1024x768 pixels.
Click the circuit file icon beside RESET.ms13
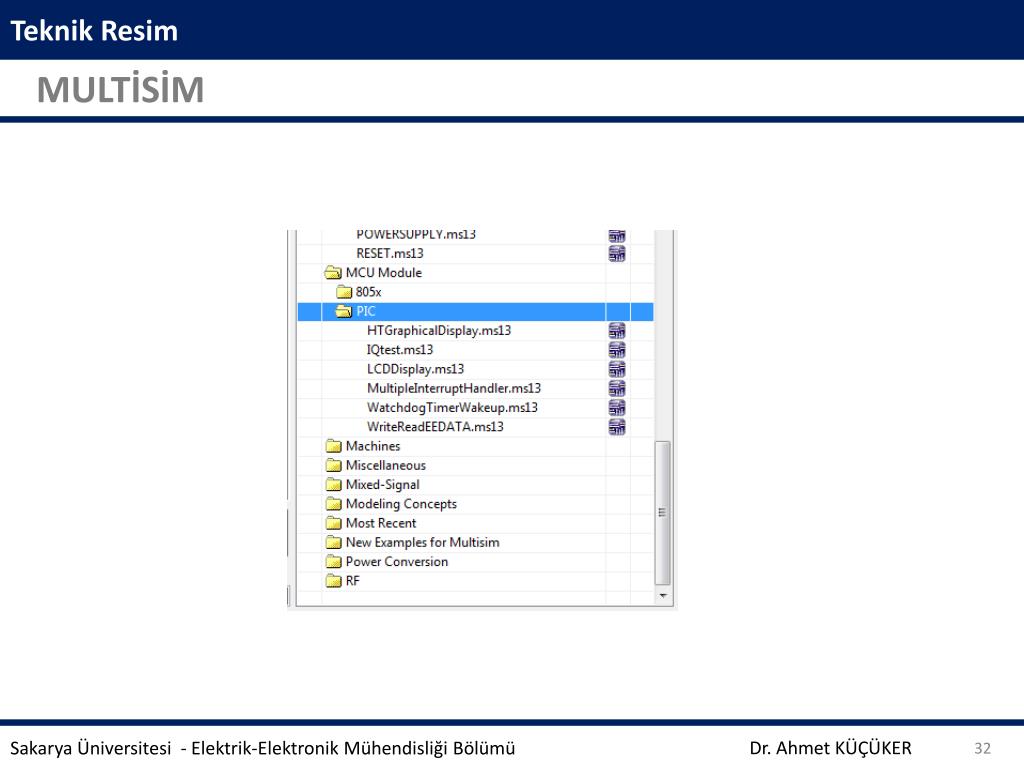tap(617, 253)
